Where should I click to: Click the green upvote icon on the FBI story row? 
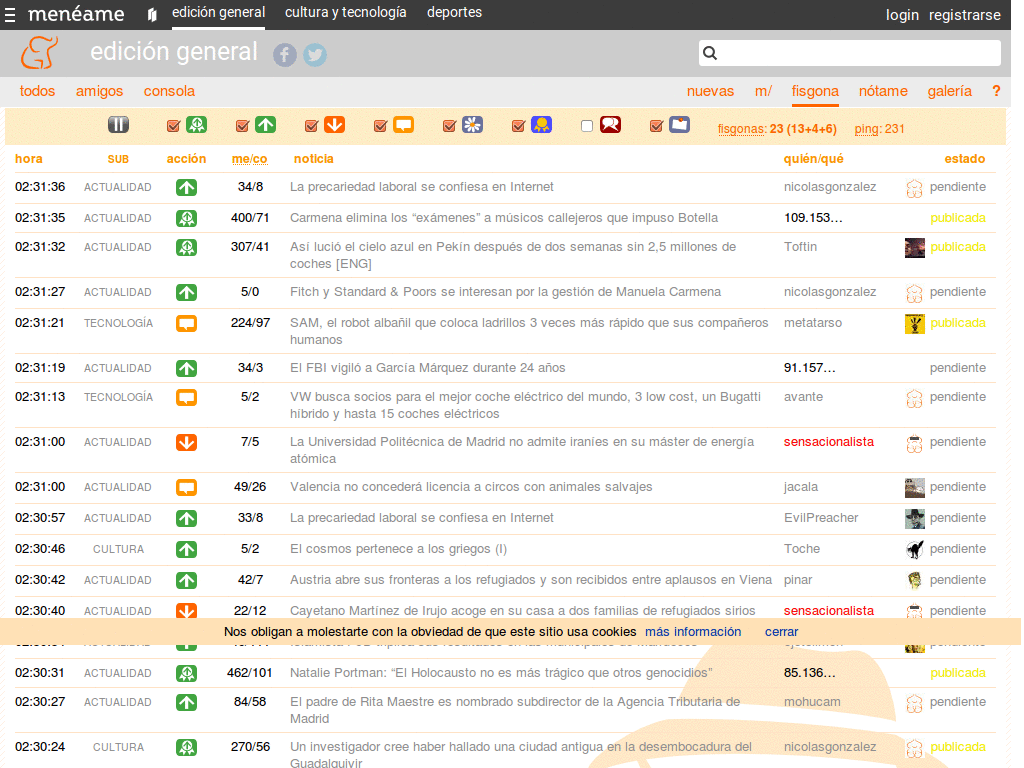[x=186, y=368]
